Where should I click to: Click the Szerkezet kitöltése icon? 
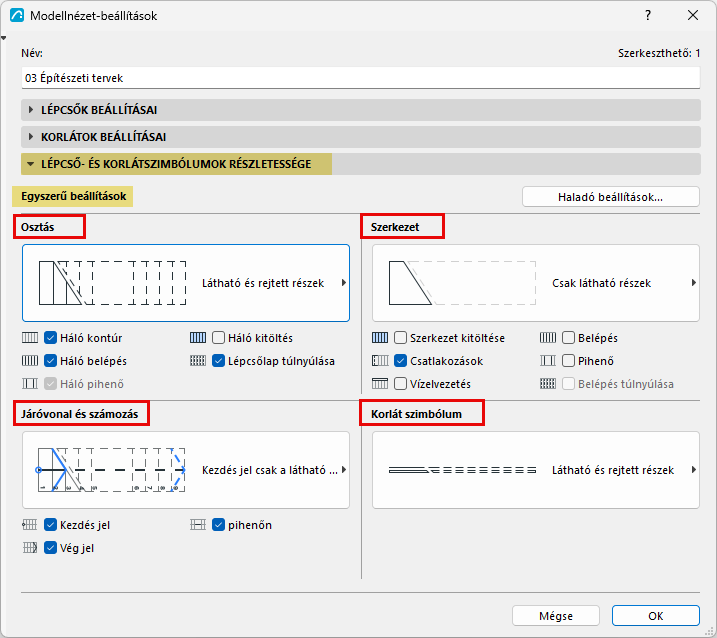click(380, 338)
